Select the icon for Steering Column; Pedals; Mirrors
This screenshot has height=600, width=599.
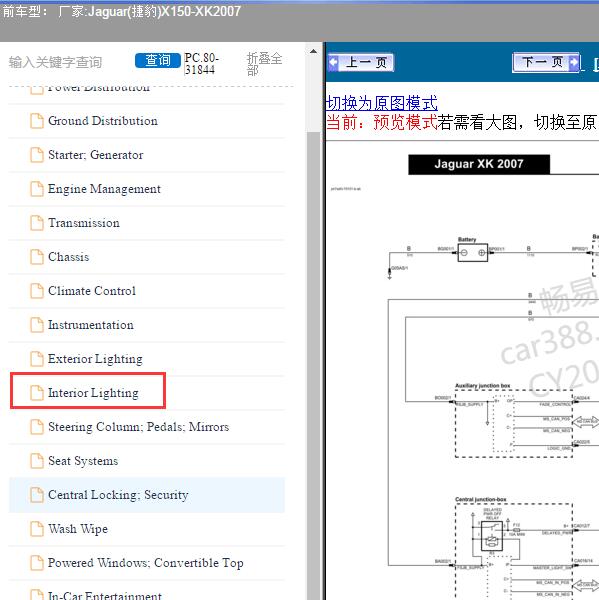pyautogui.click(x=37, y=427)
